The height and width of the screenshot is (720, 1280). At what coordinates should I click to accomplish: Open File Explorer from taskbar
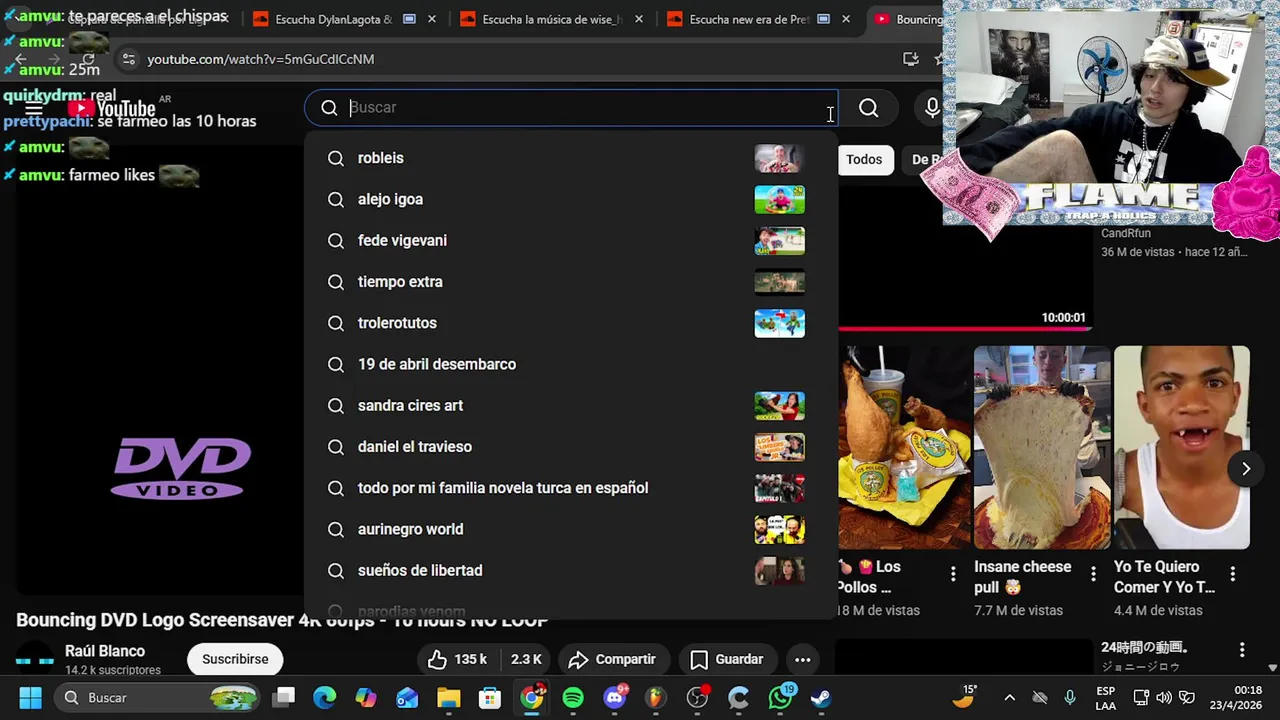coord(448,697)
